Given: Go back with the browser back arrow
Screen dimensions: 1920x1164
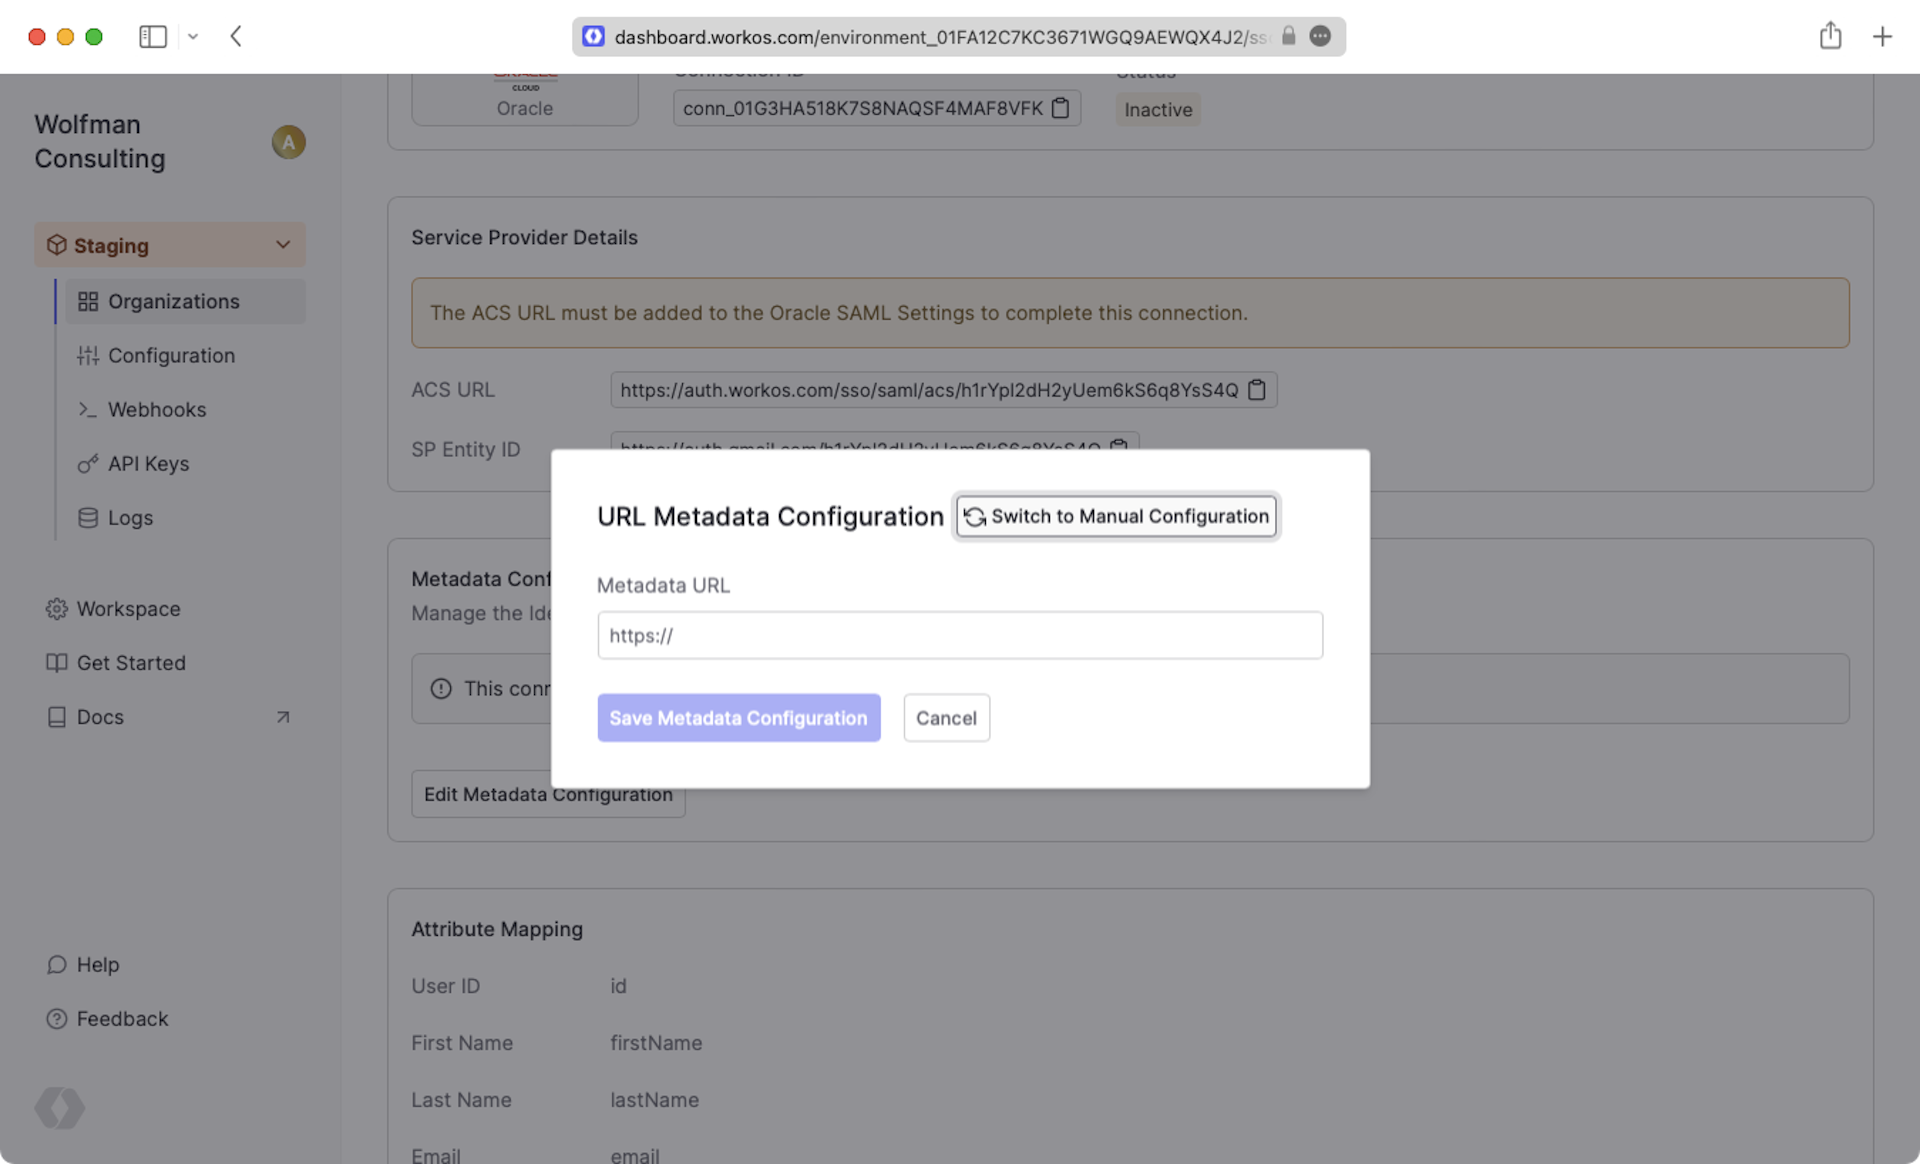Looking at the screenshot, I should [236, 37].
